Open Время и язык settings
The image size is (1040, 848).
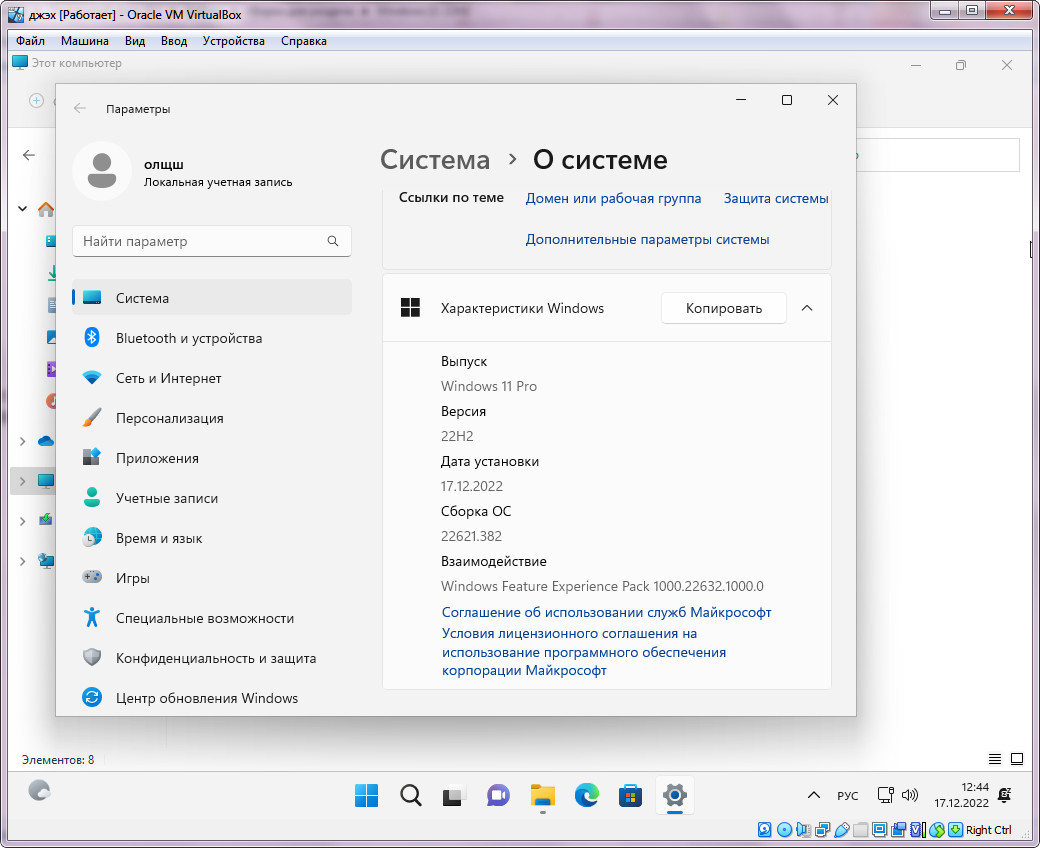pos(212,538)
